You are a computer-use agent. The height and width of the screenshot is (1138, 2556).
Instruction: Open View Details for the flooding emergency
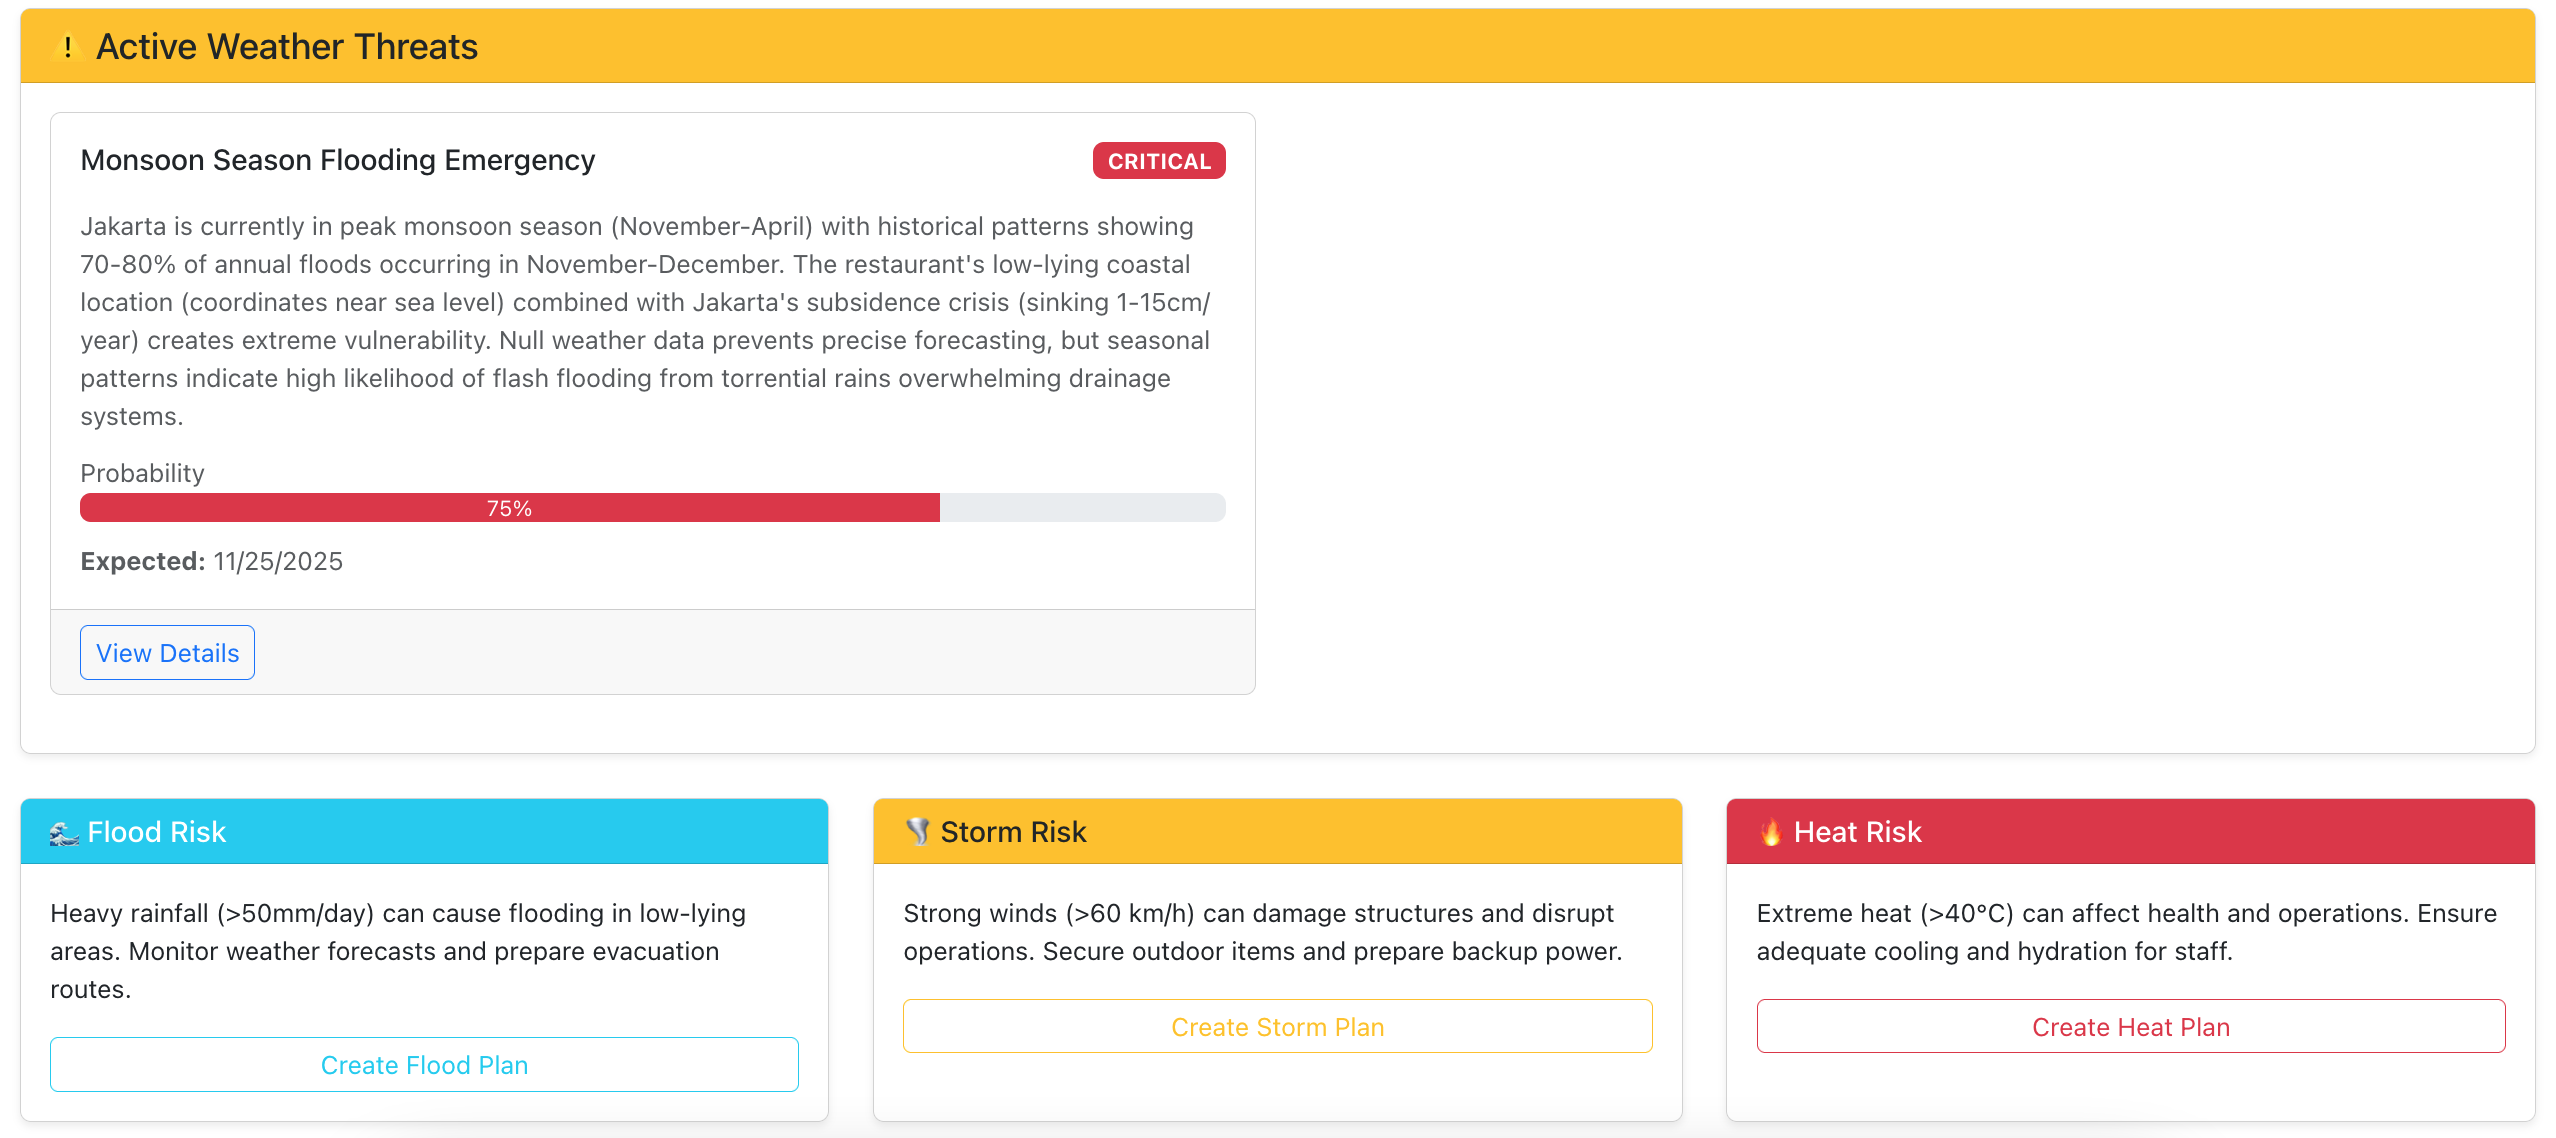tap(166, 652)
